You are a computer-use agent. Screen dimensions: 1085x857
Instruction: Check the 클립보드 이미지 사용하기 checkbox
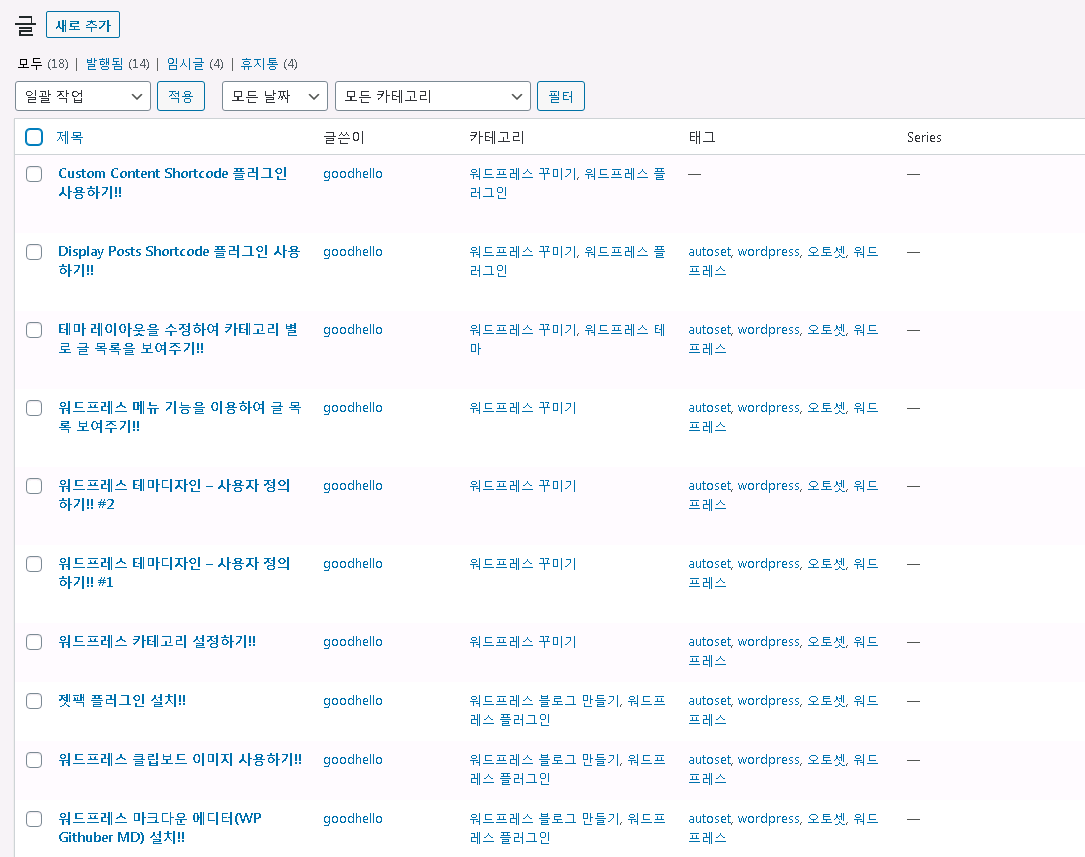[34, 760]
